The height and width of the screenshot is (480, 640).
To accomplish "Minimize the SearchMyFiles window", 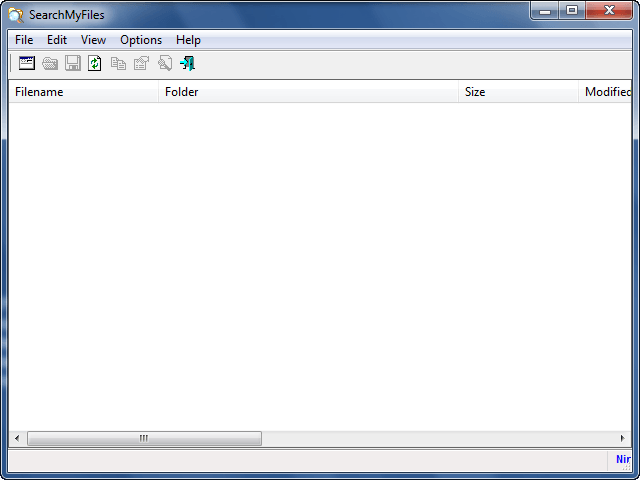I will (x=544, y=11).
